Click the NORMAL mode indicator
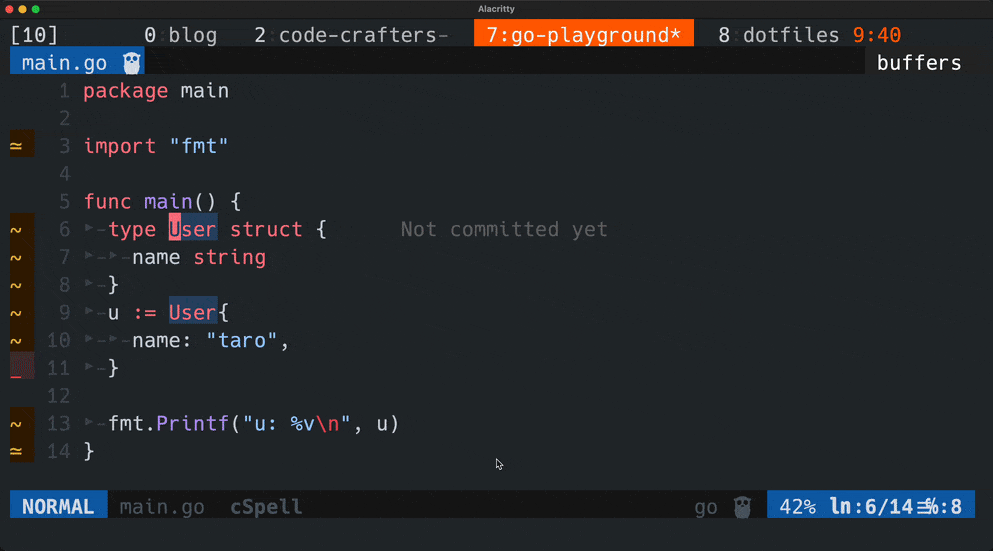993x551 pixels. click(58, 507)
